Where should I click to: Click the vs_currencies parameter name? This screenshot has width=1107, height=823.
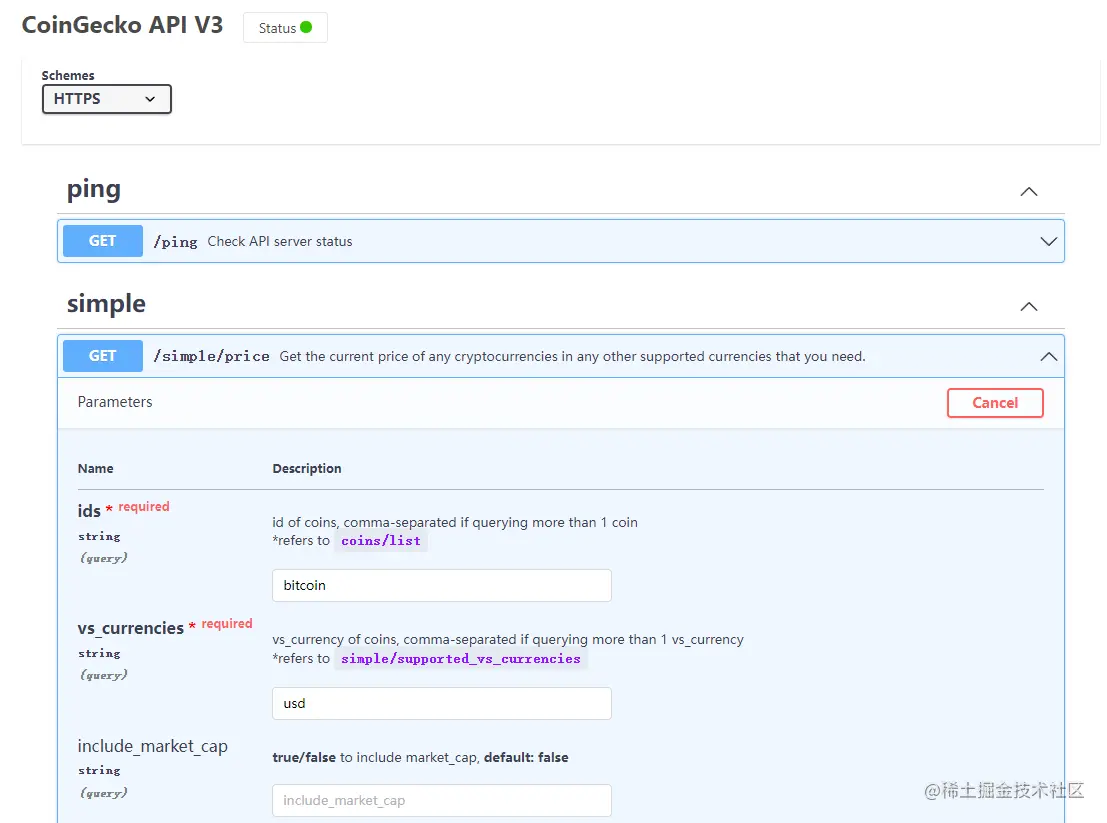[131, 628]
